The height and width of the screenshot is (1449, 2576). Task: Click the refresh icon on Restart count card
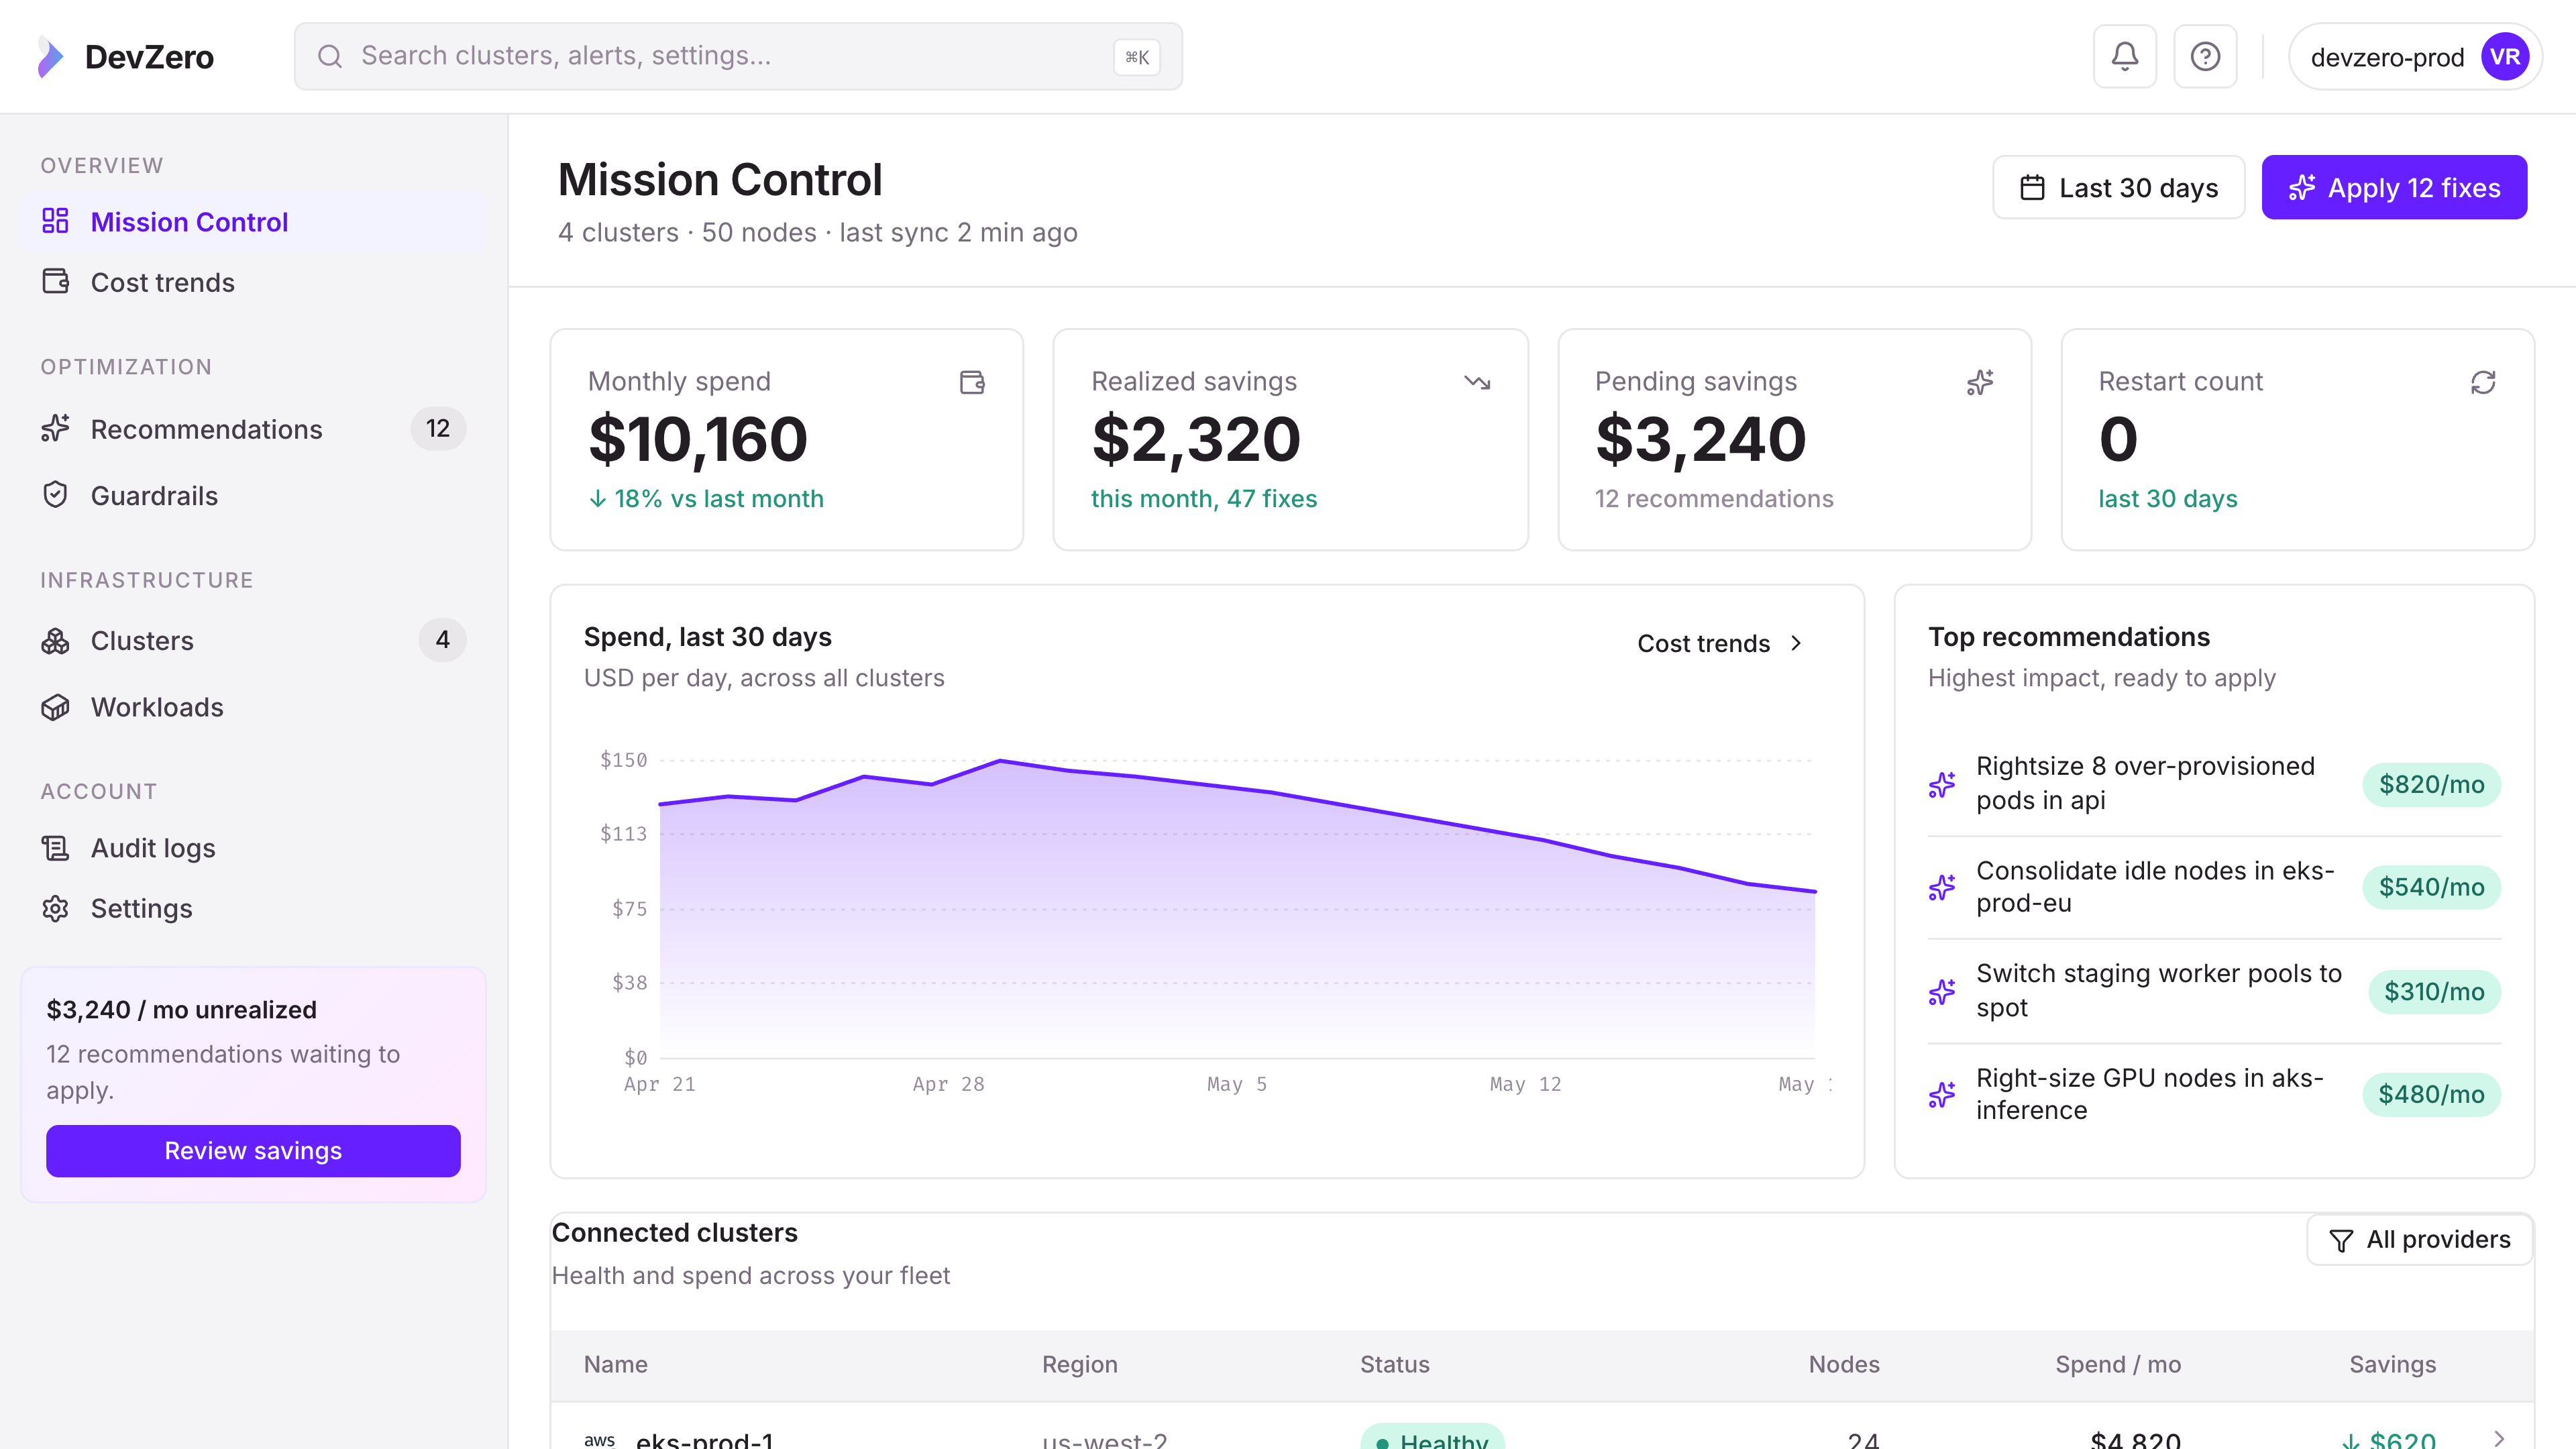click(2483, 382)
